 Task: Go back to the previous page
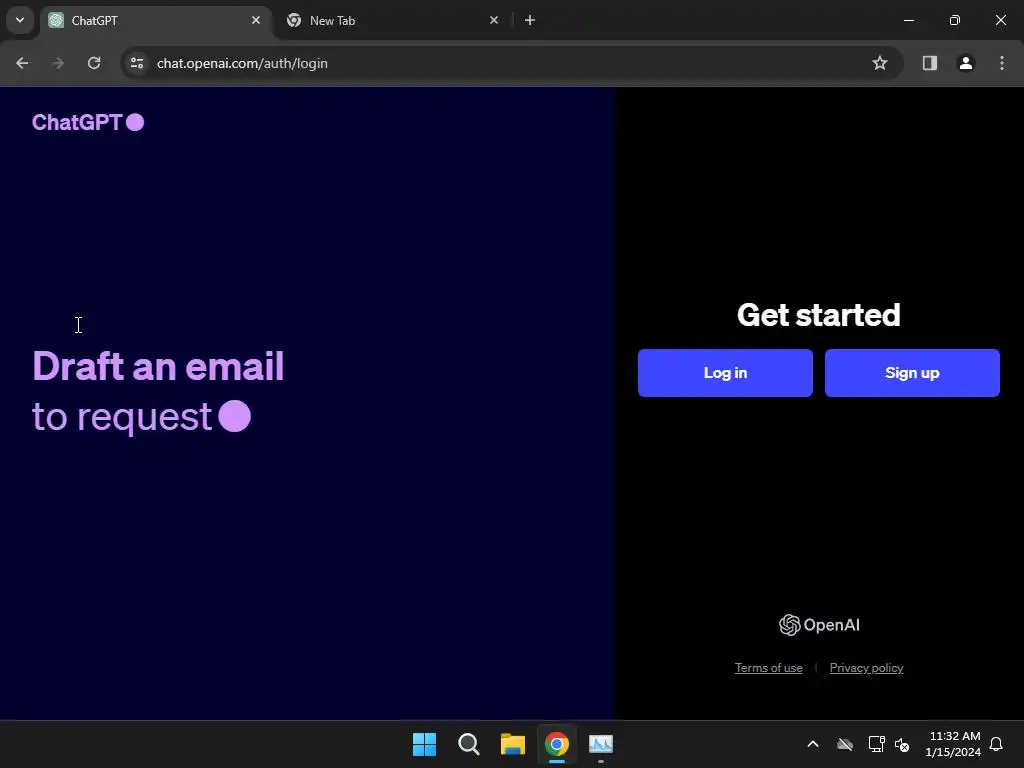(22, 63)
